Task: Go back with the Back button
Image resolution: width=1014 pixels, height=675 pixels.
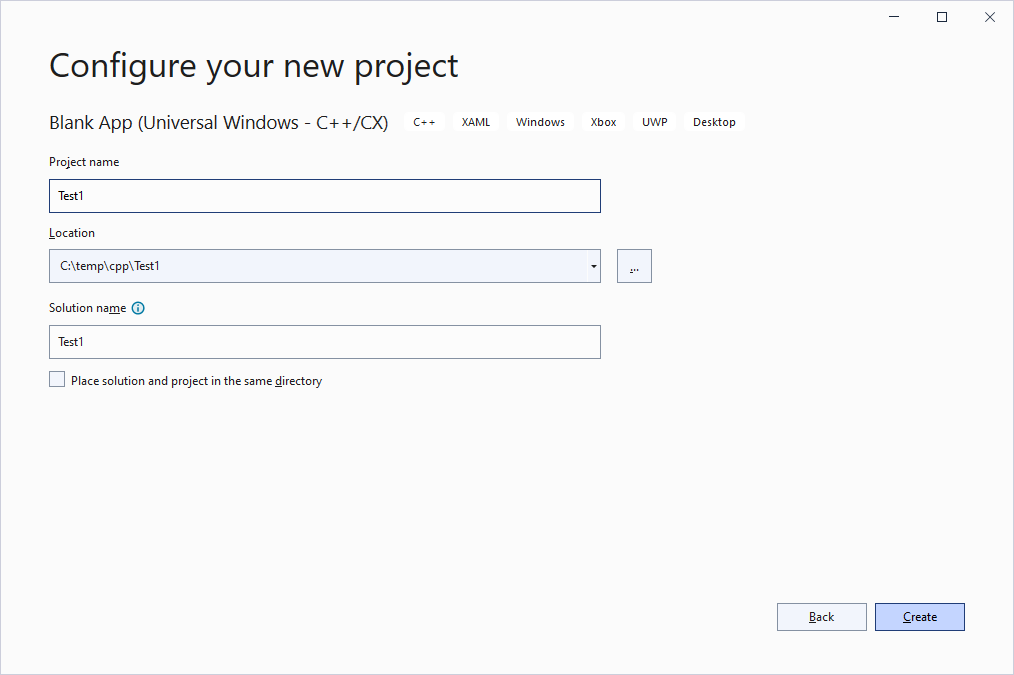Action: 821,617
